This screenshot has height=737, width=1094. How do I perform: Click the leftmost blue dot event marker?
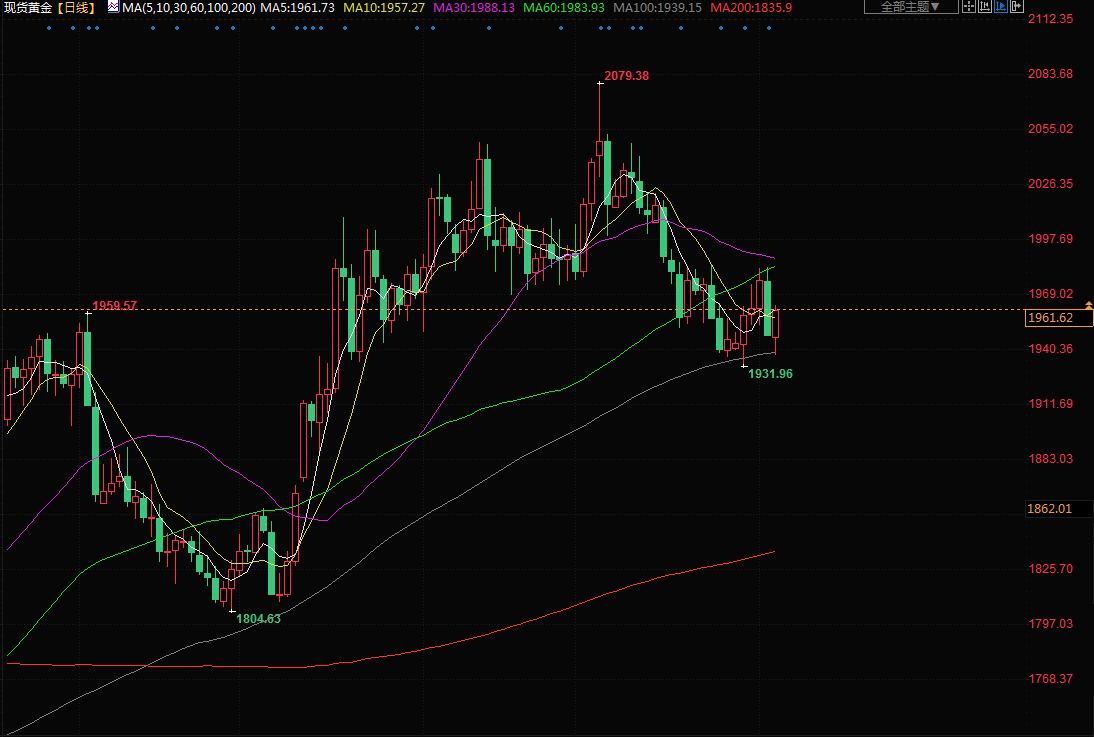tap(48, 27)
